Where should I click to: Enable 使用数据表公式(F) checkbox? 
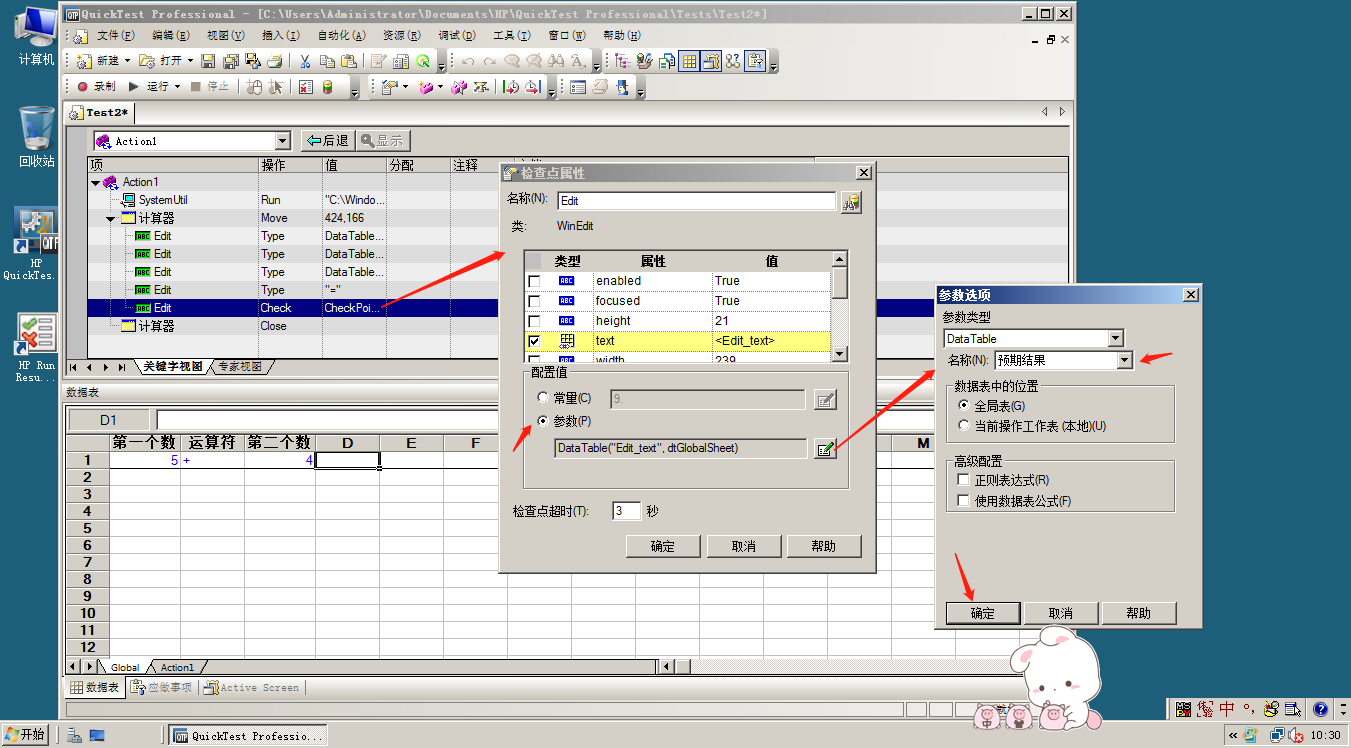coord(964,501)
